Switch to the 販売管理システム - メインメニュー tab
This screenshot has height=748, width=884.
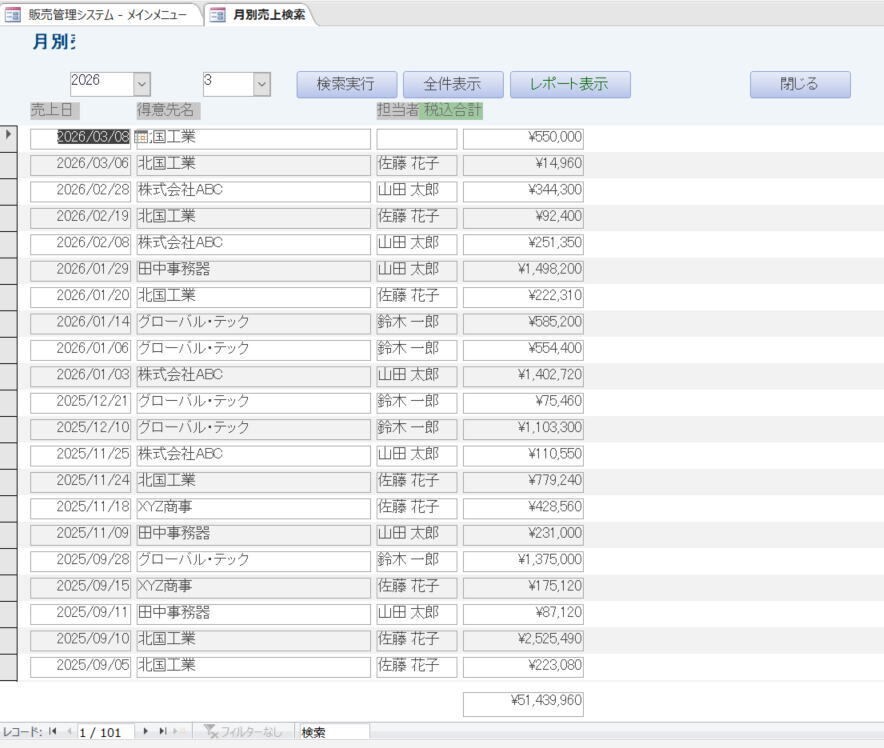click(99, 15)
